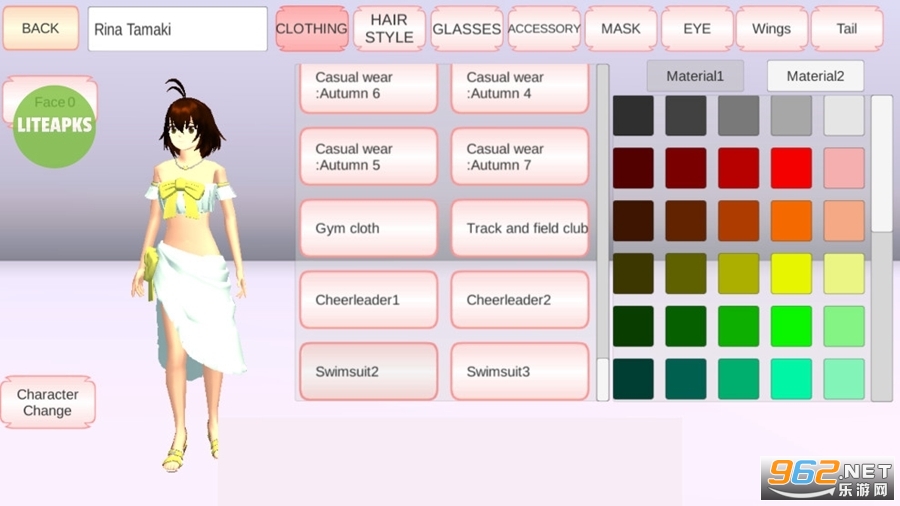This screenshot has width=900, height=506.
Task: Open the EYE customization tab
Action: [x=697, y=29]
